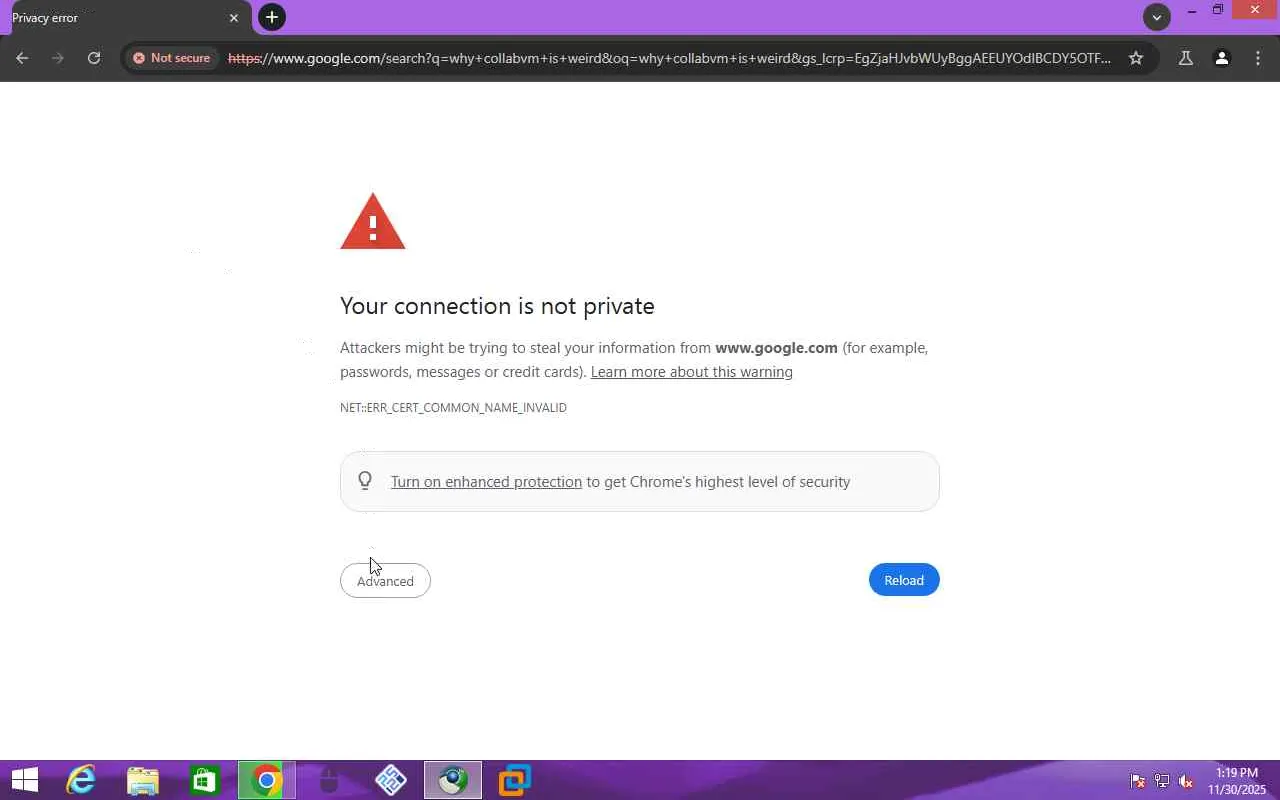
Task: Open the Windows Store taskbar icon
Action: [204, 780]
